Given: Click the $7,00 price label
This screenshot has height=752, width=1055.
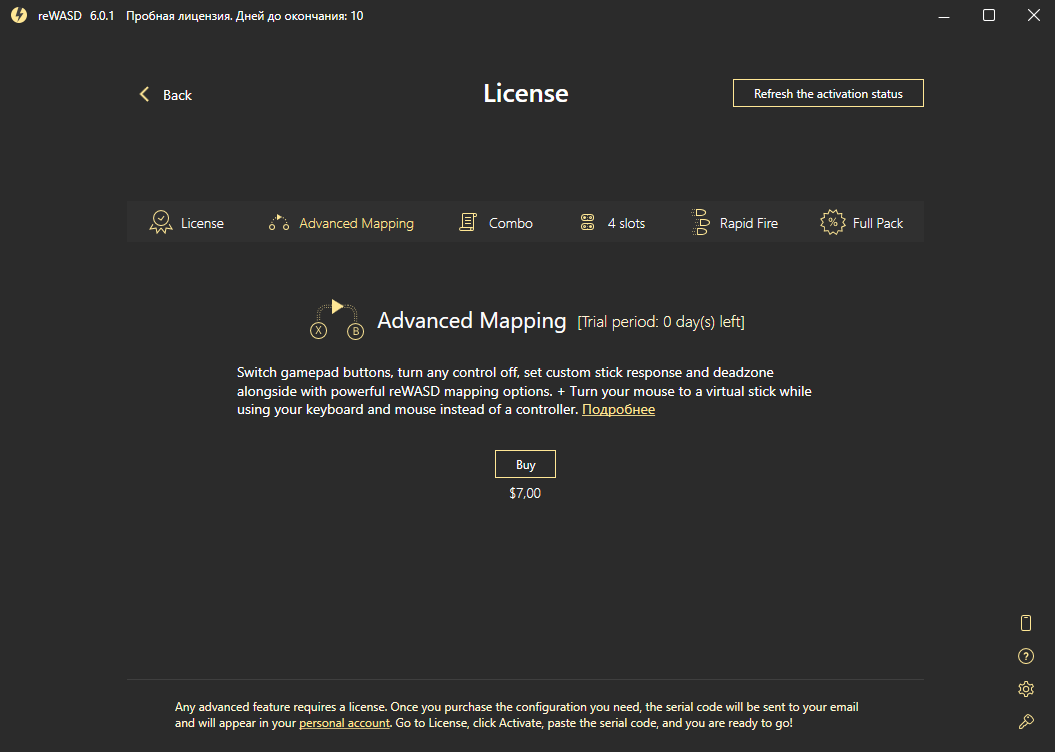Looking at the screenshot, I should click(525, 493).
